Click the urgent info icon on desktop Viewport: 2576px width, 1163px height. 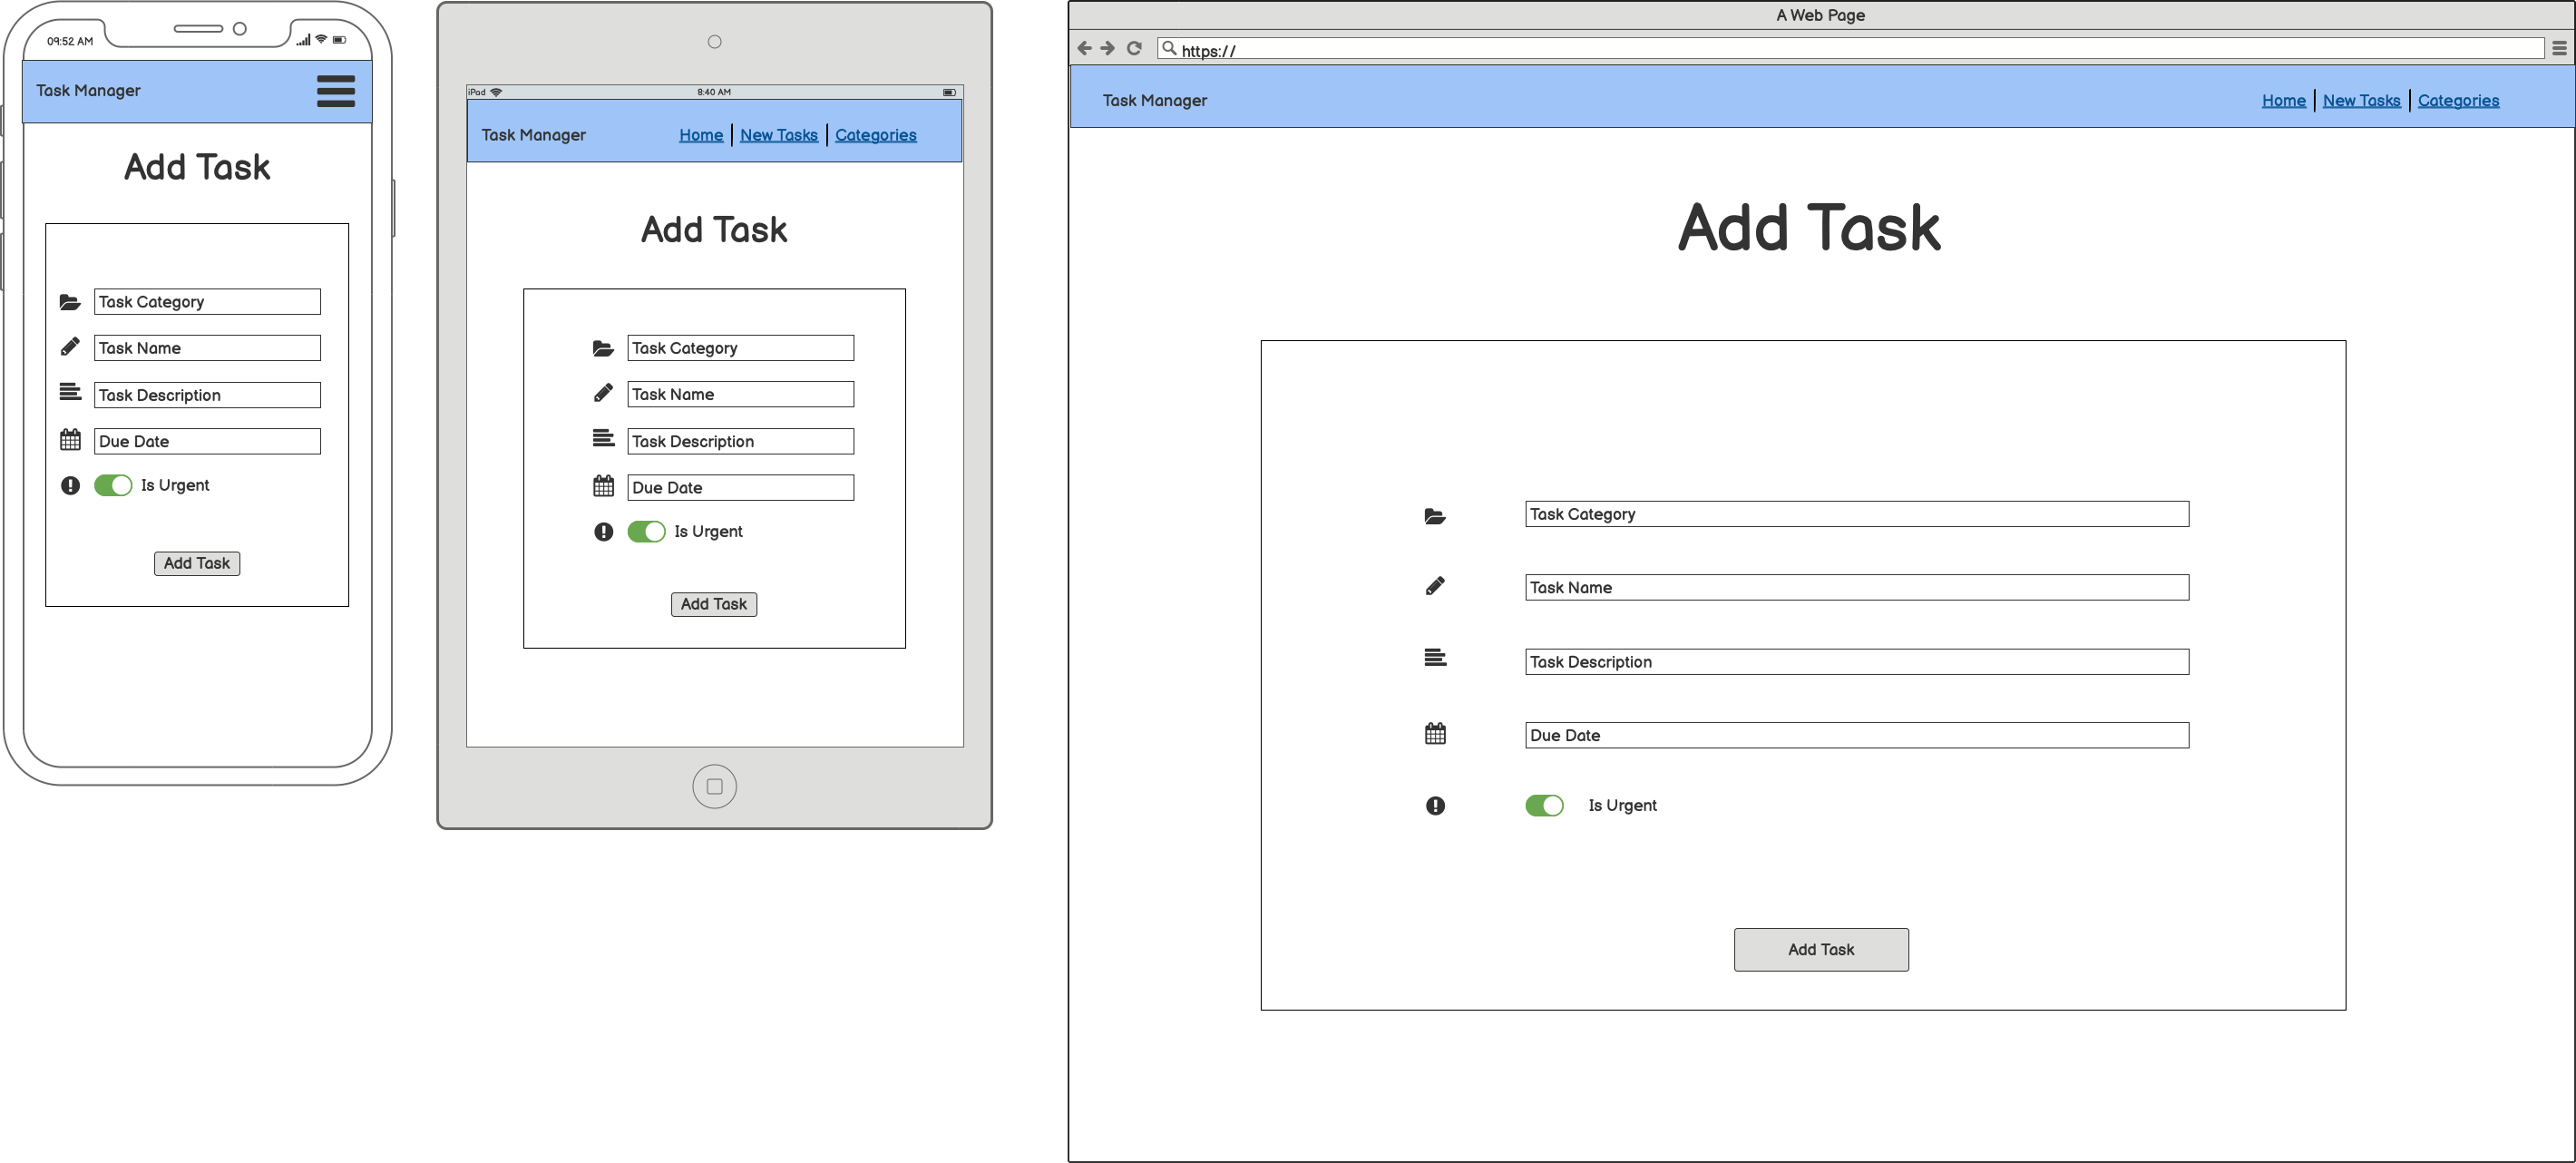click(x=1434, y=805)
